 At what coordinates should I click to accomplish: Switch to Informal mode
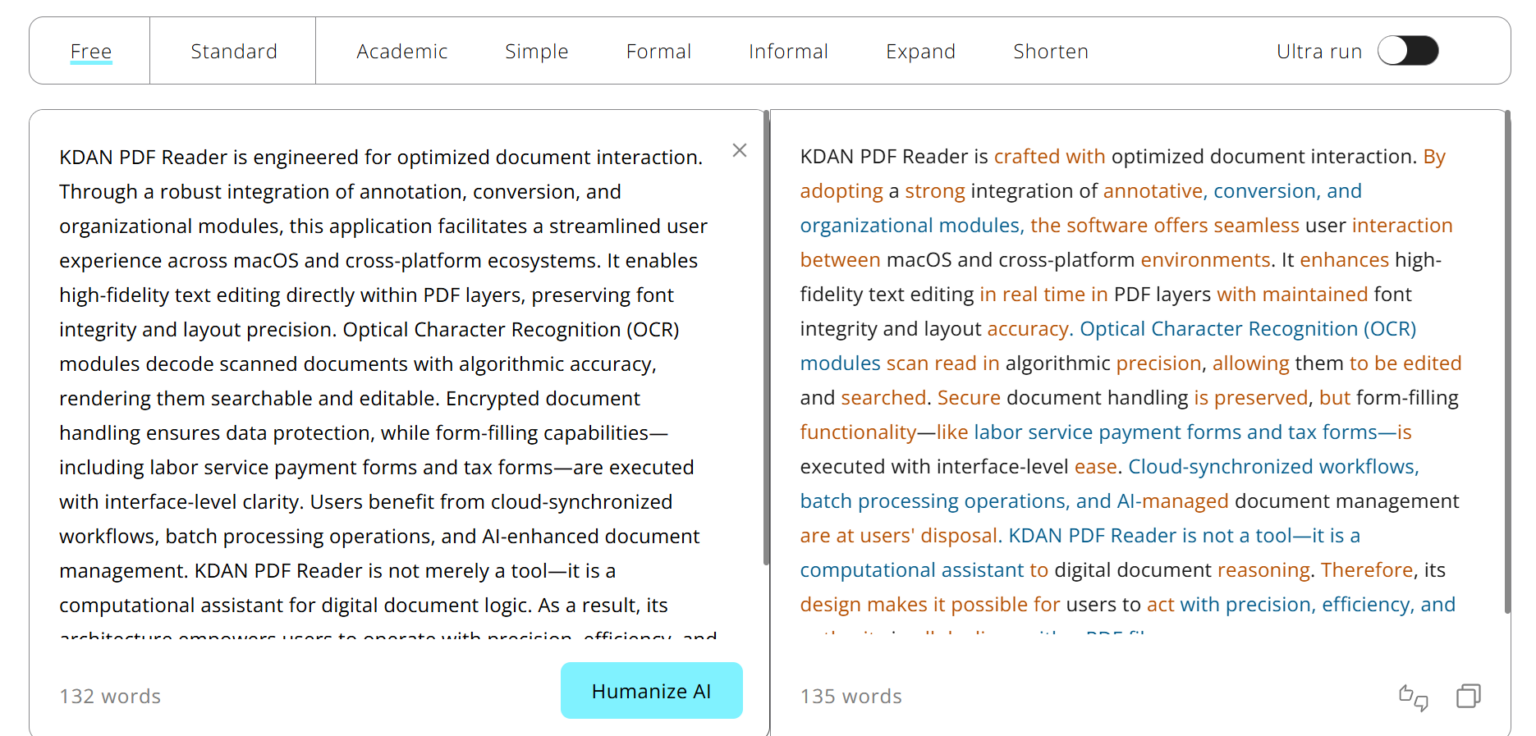[788, 51]
